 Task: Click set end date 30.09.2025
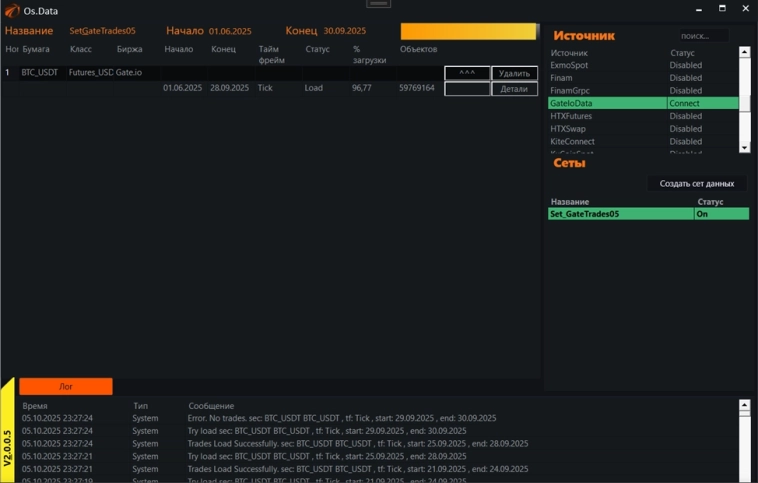[345, 31]
